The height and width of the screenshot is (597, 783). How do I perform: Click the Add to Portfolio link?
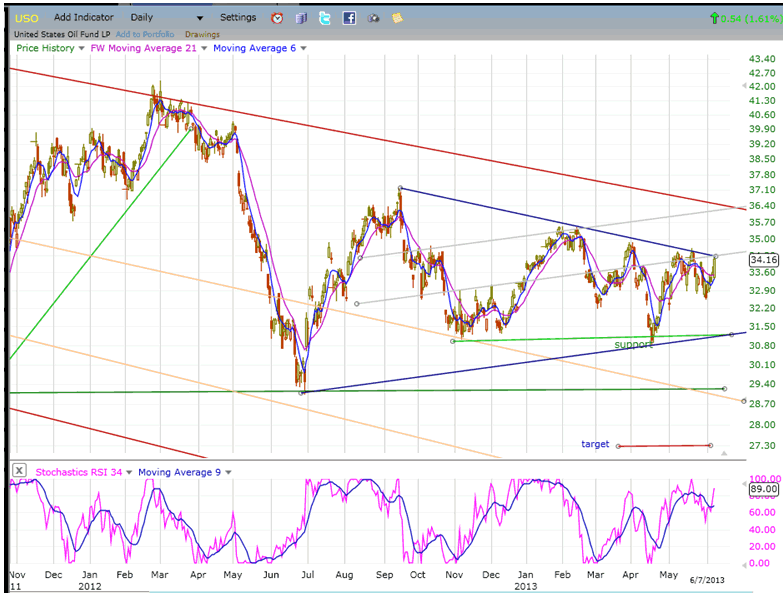coord(146,34)
